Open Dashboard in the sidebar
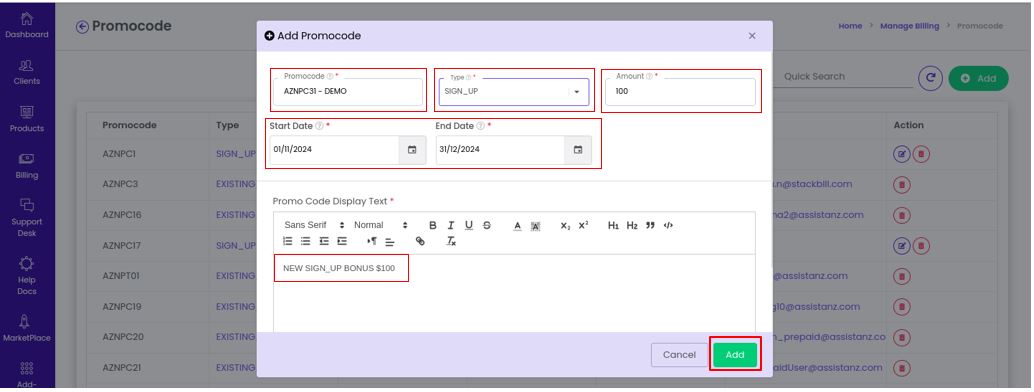The image size is (1034, 392). 27,26
